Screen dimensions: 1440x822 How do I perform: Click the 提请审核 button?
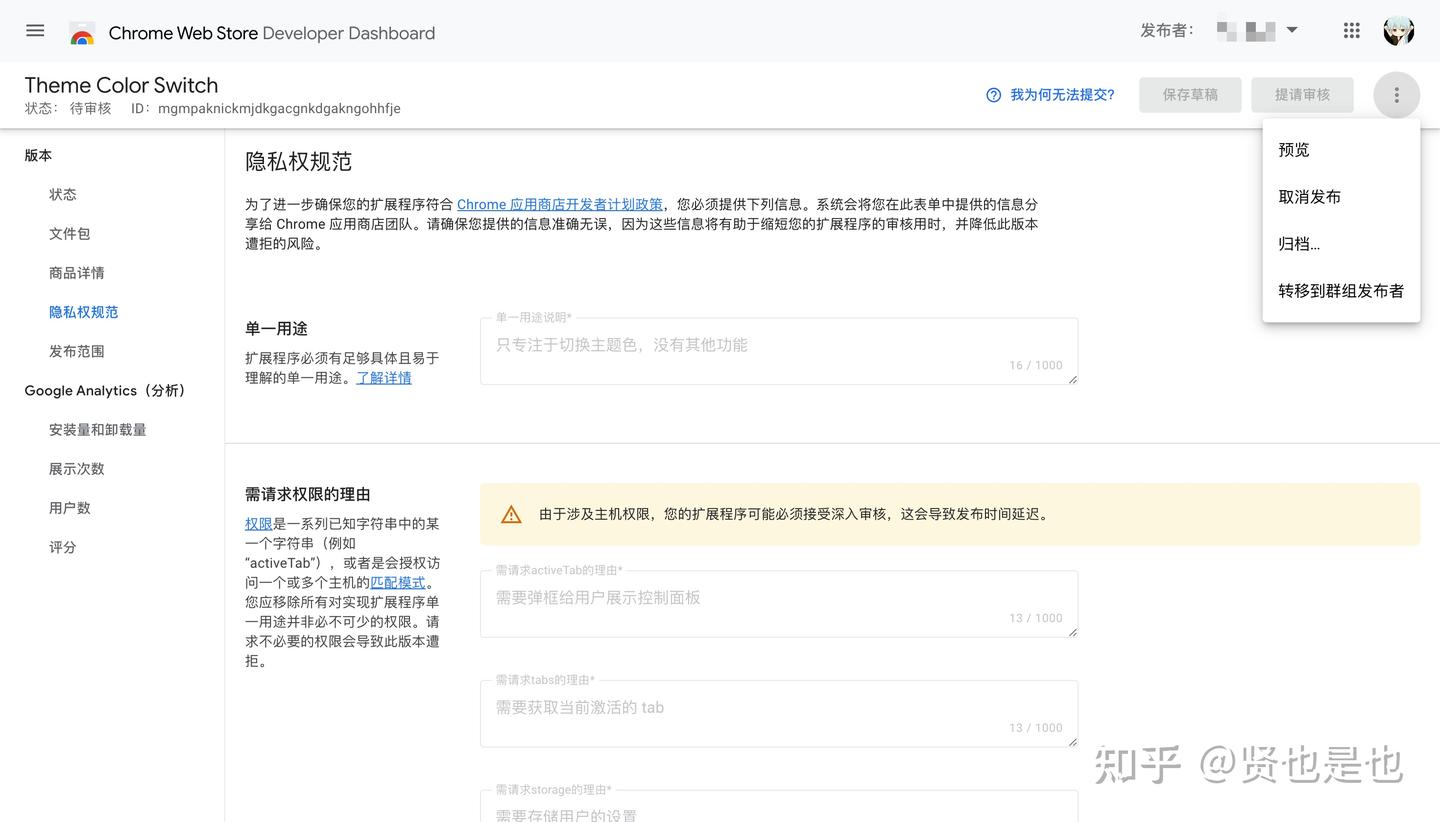click(1302, 94)
